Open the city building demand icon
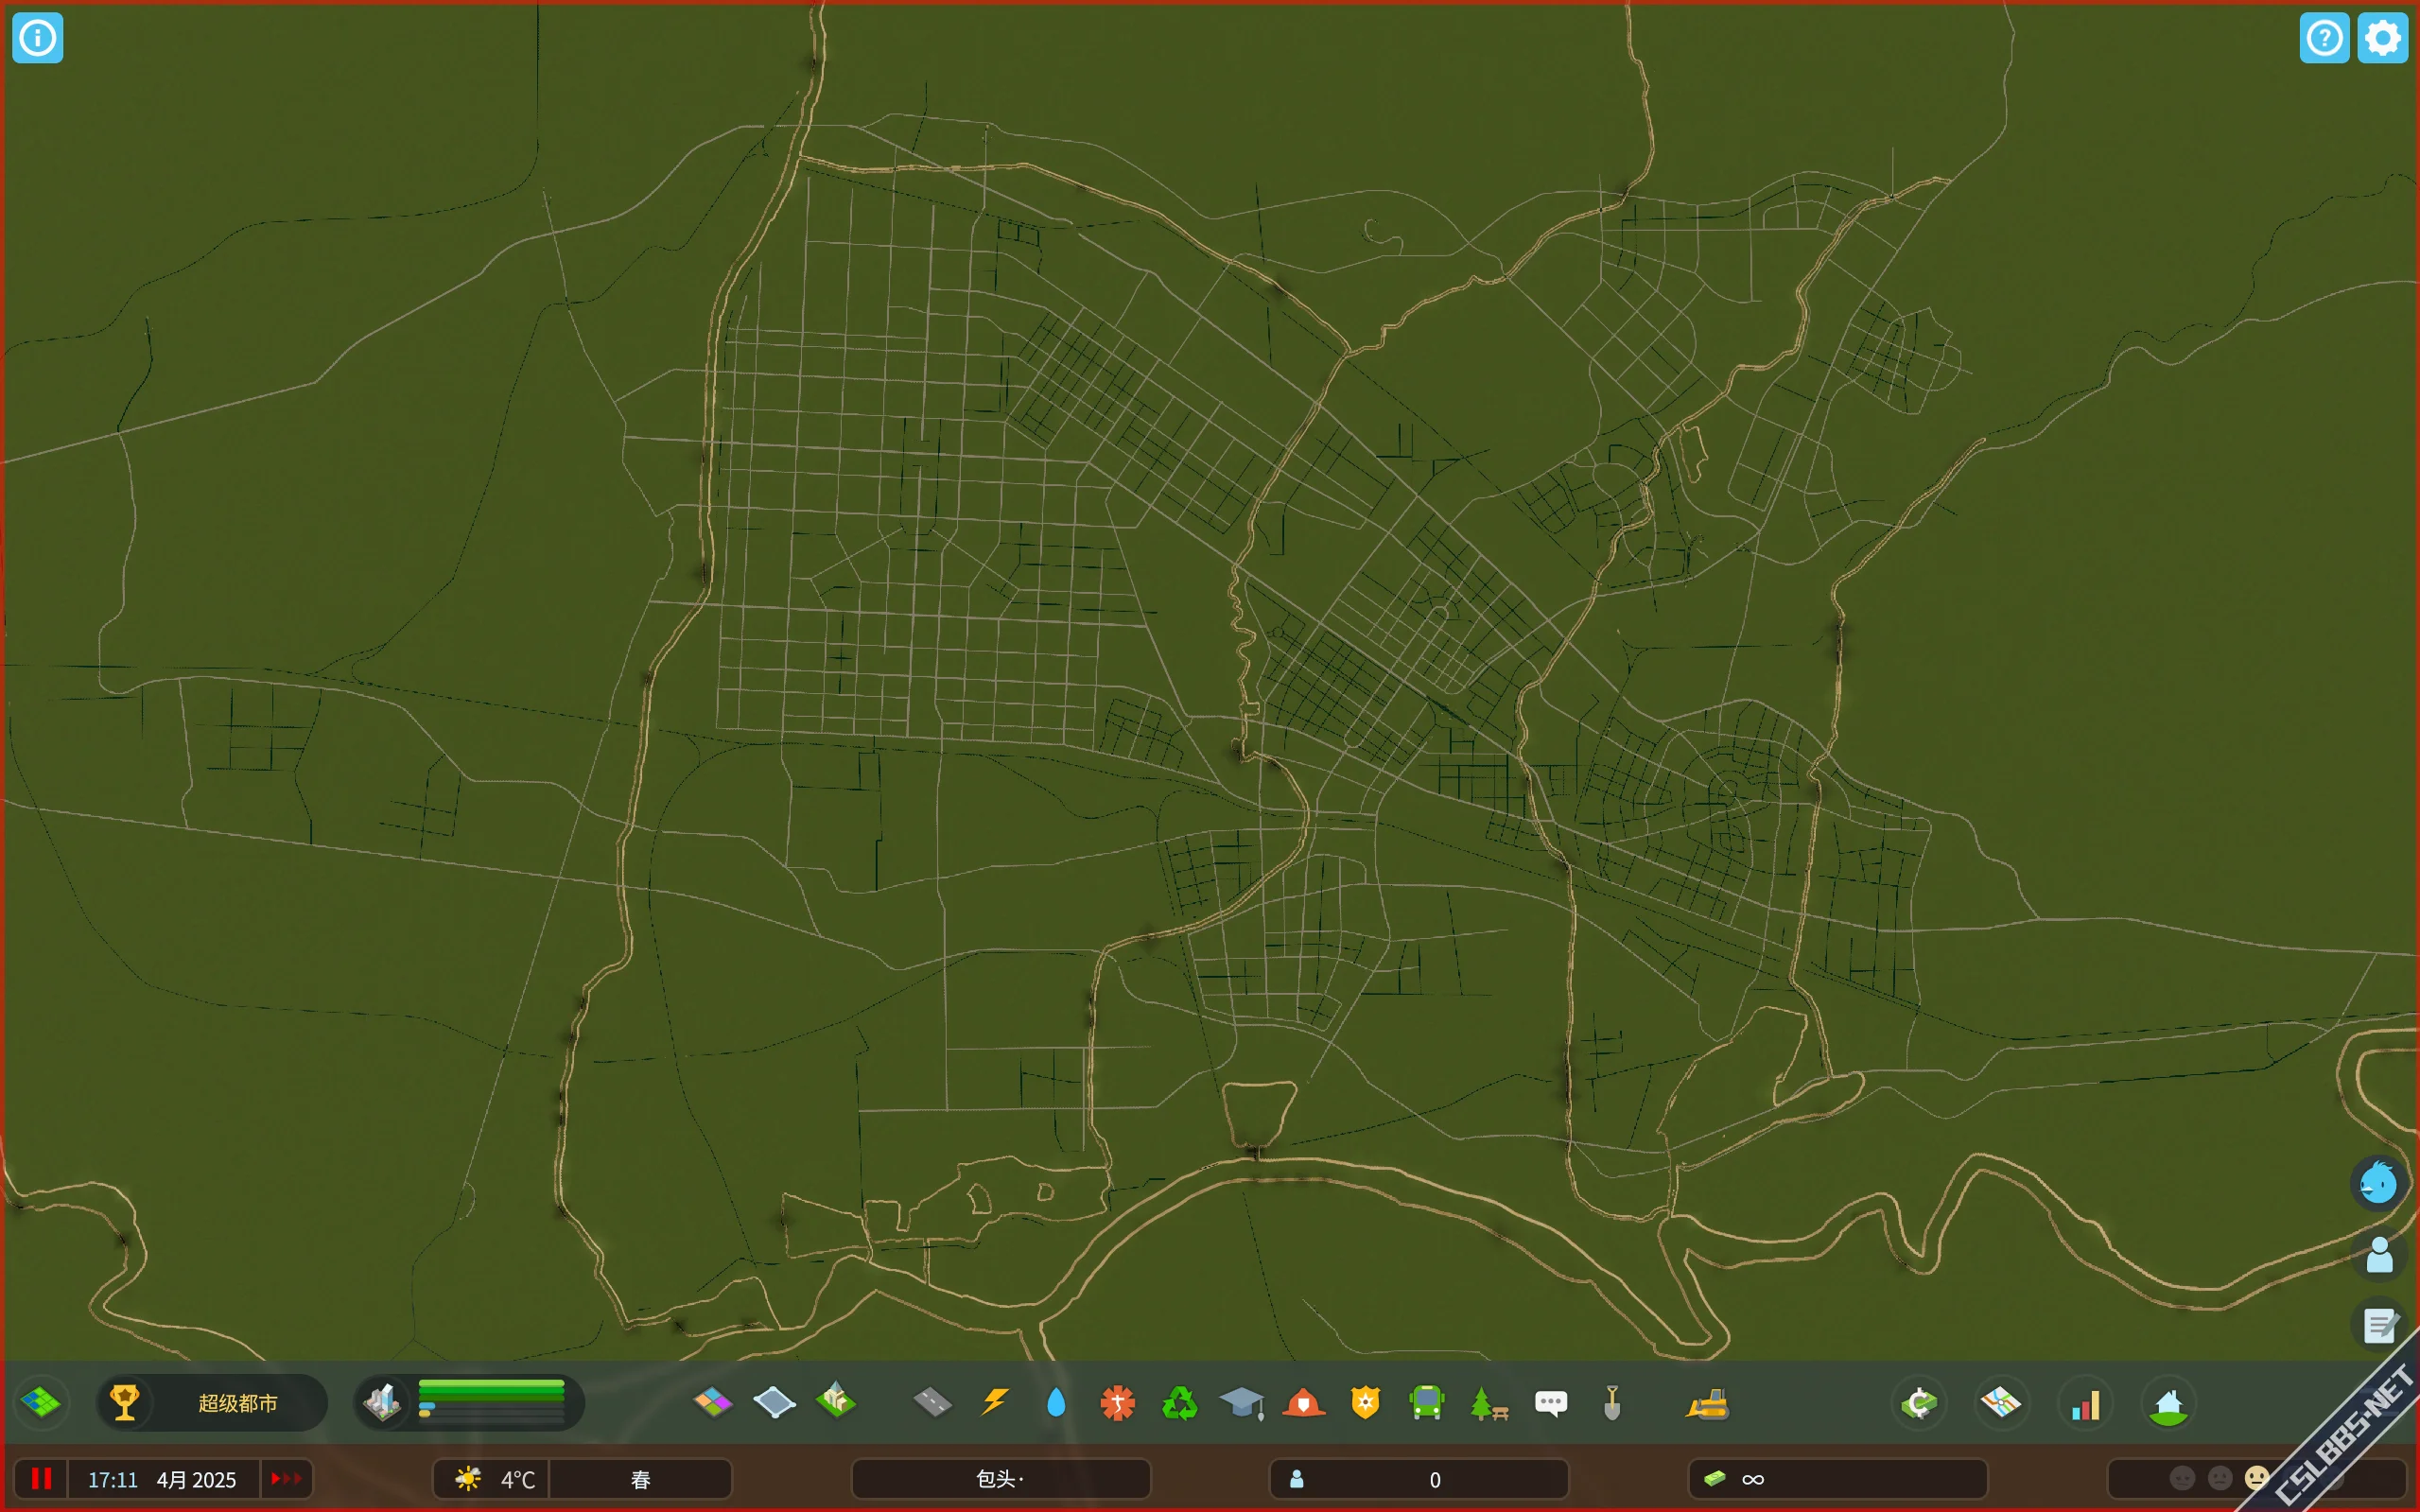Image resolution: width=2420 pixels, height=1512 pixels. point(382,1402)
